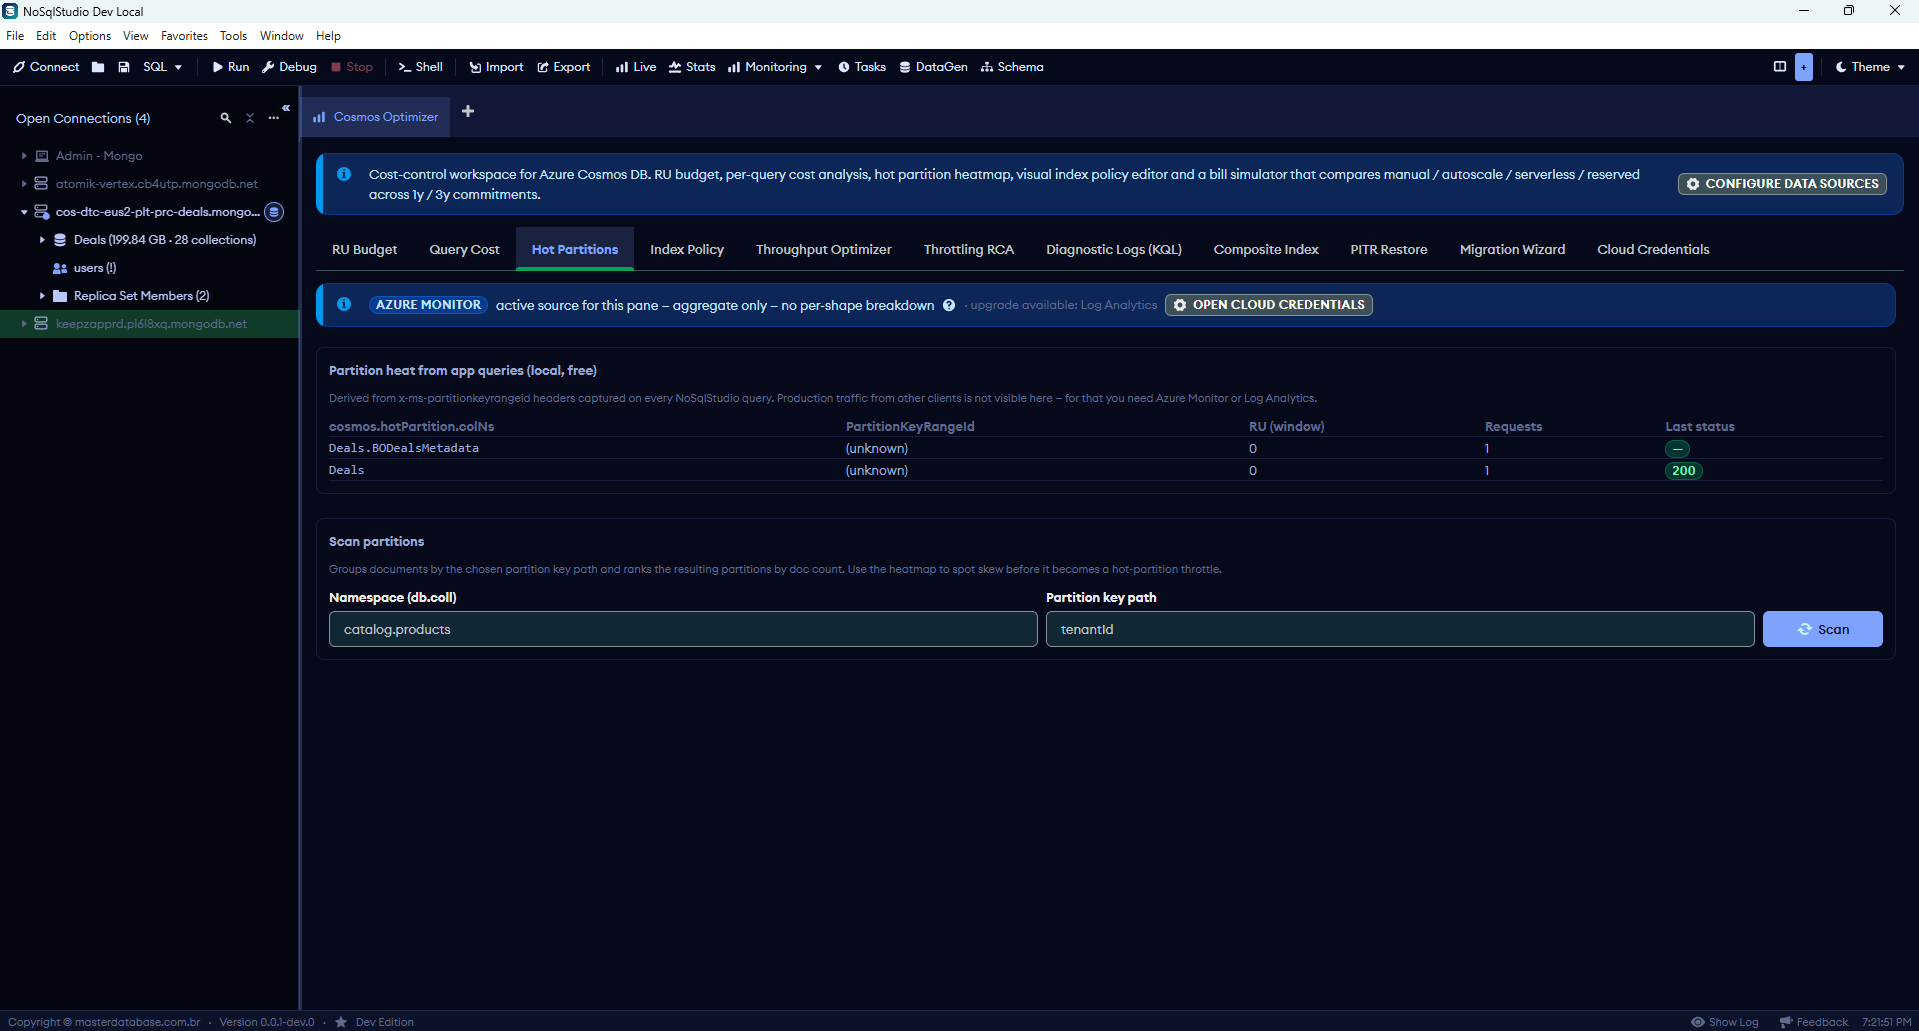
Task: Open the Tools menu
Action: (233, 36)
